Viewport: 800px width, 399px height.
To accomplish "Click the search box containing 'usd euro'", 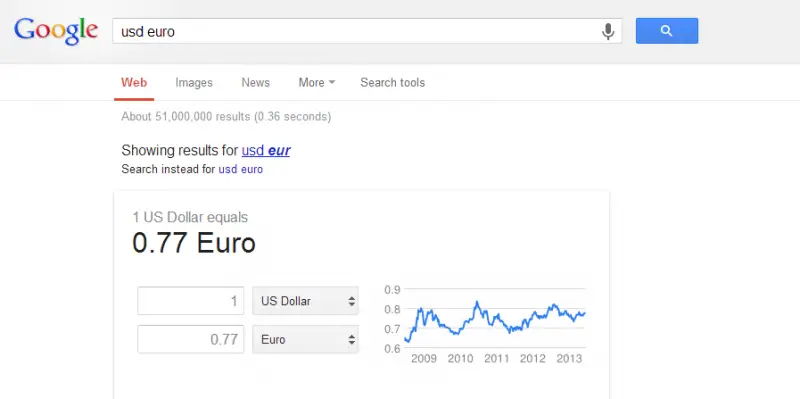I will tap(356, 31).
